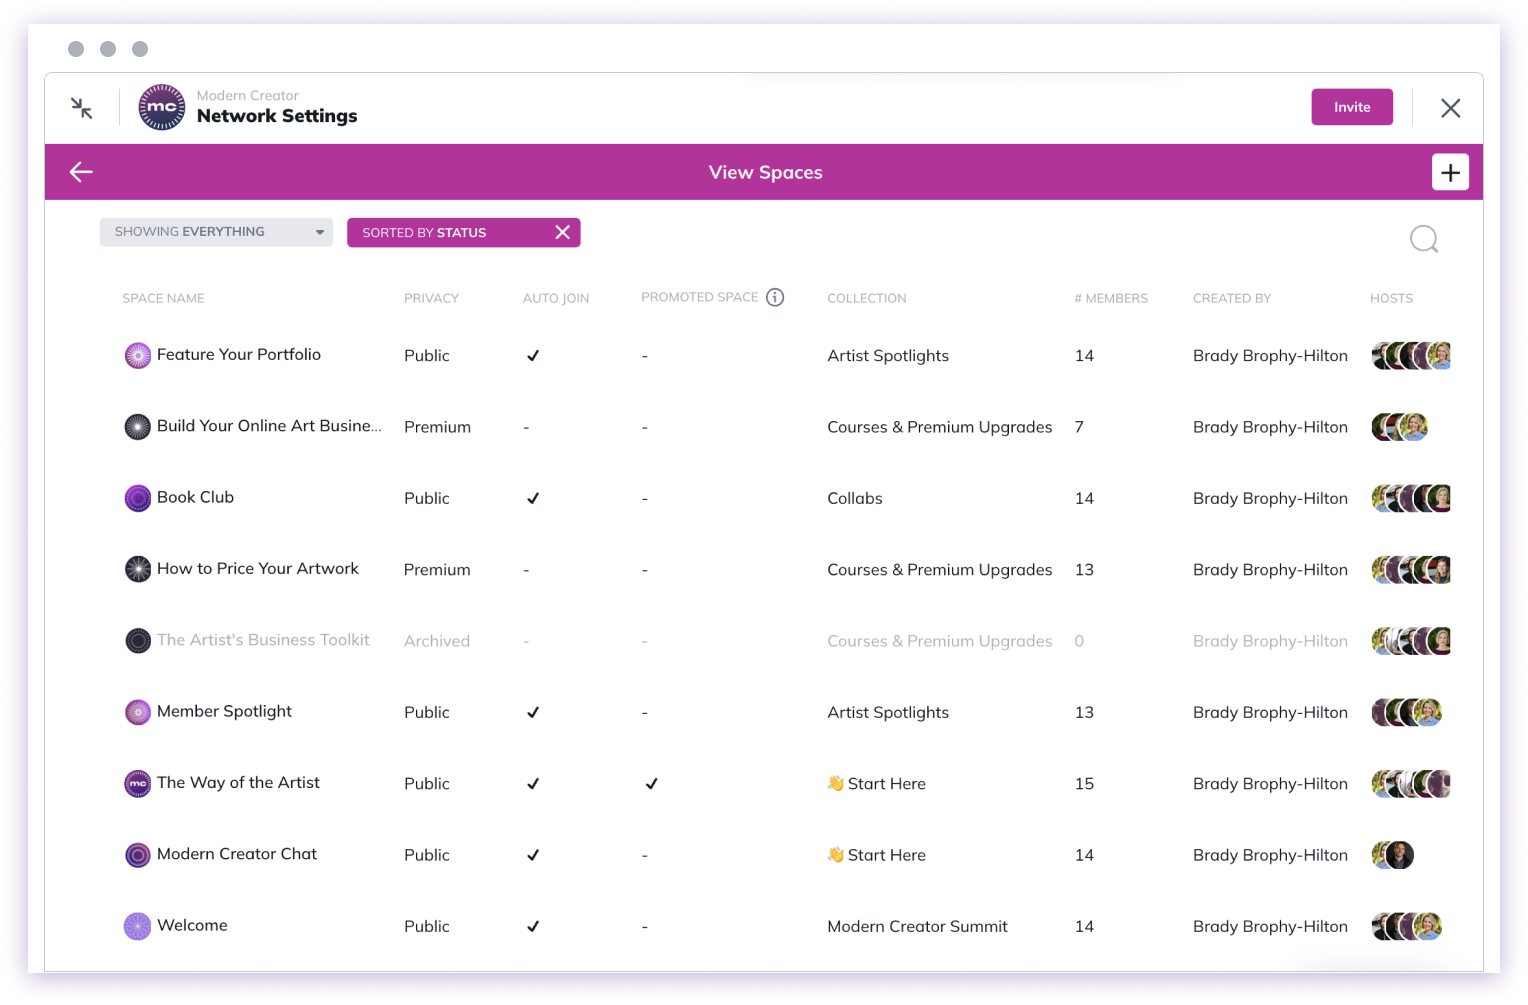Go back with the left arrow icon
Viewport: 1528px width, 1005px height.
coord(81,172)
